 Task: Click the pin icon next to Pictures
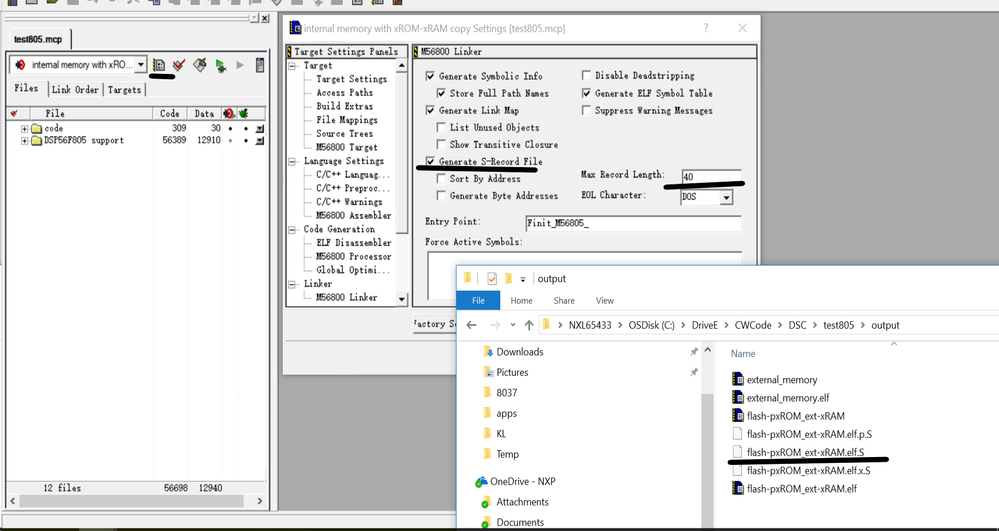[x=694, y=372]
